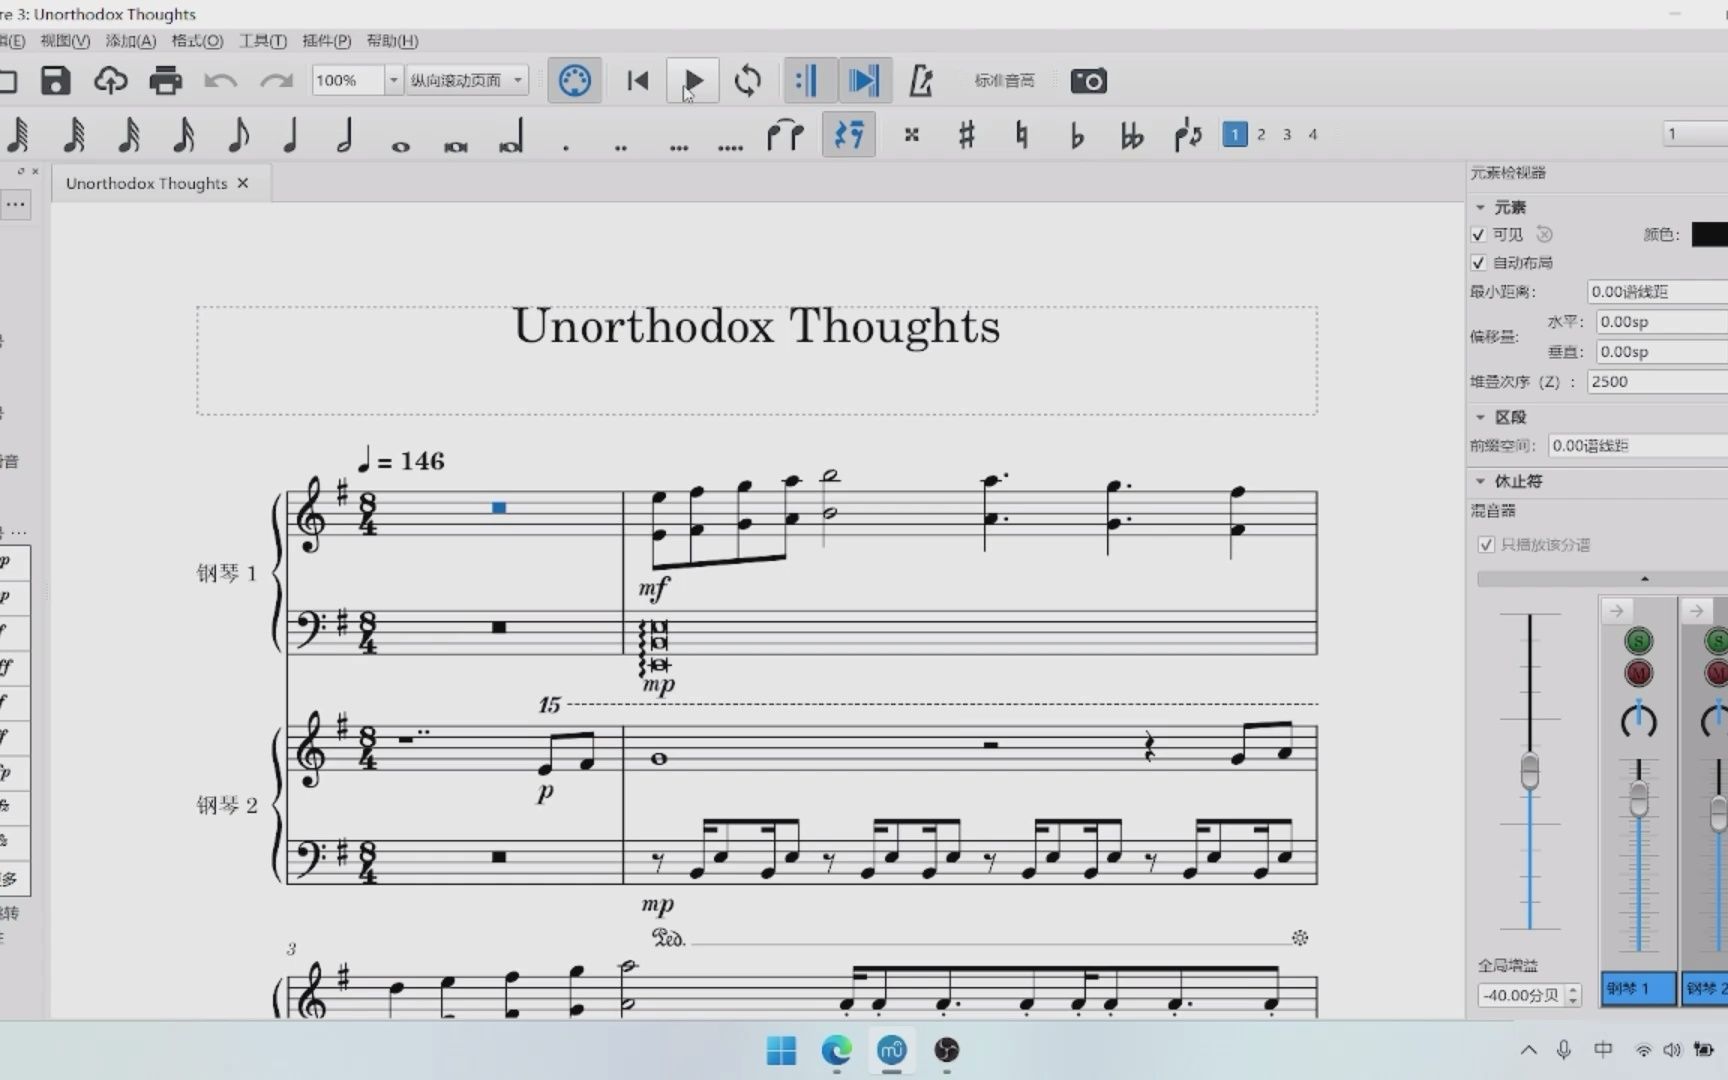Open the 添加(A) menu
The image size is (1728, 1080).
coord(131,41)
